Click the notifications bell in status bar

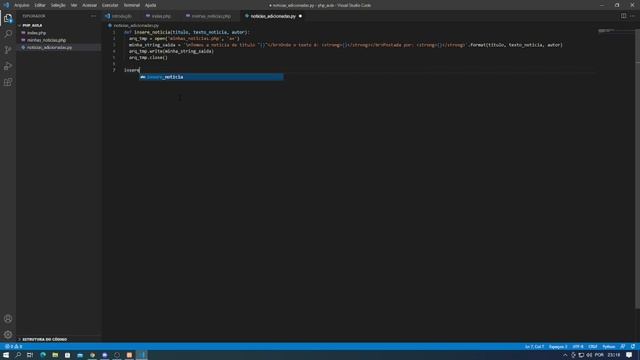pos(633,347)
